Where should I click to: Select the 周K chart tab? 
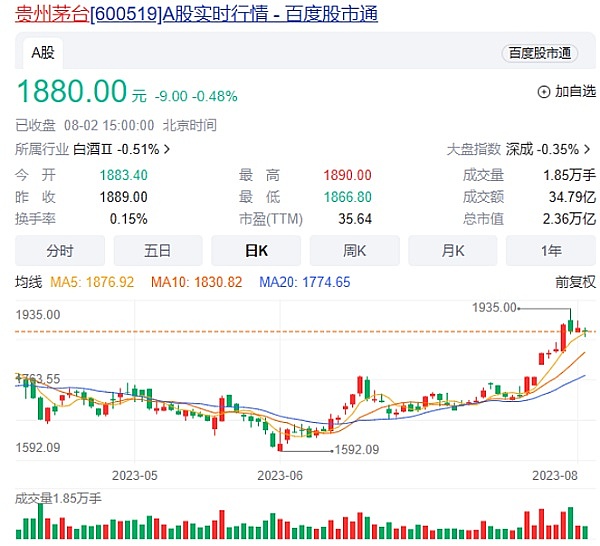coord(355,251)
